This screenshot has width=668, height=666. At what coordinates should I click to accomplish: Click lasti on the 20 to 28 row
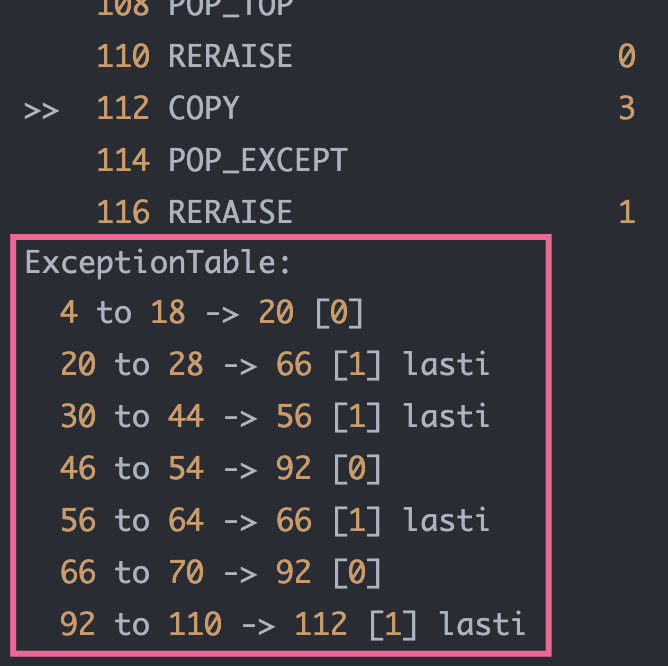(x=446, y=364)
